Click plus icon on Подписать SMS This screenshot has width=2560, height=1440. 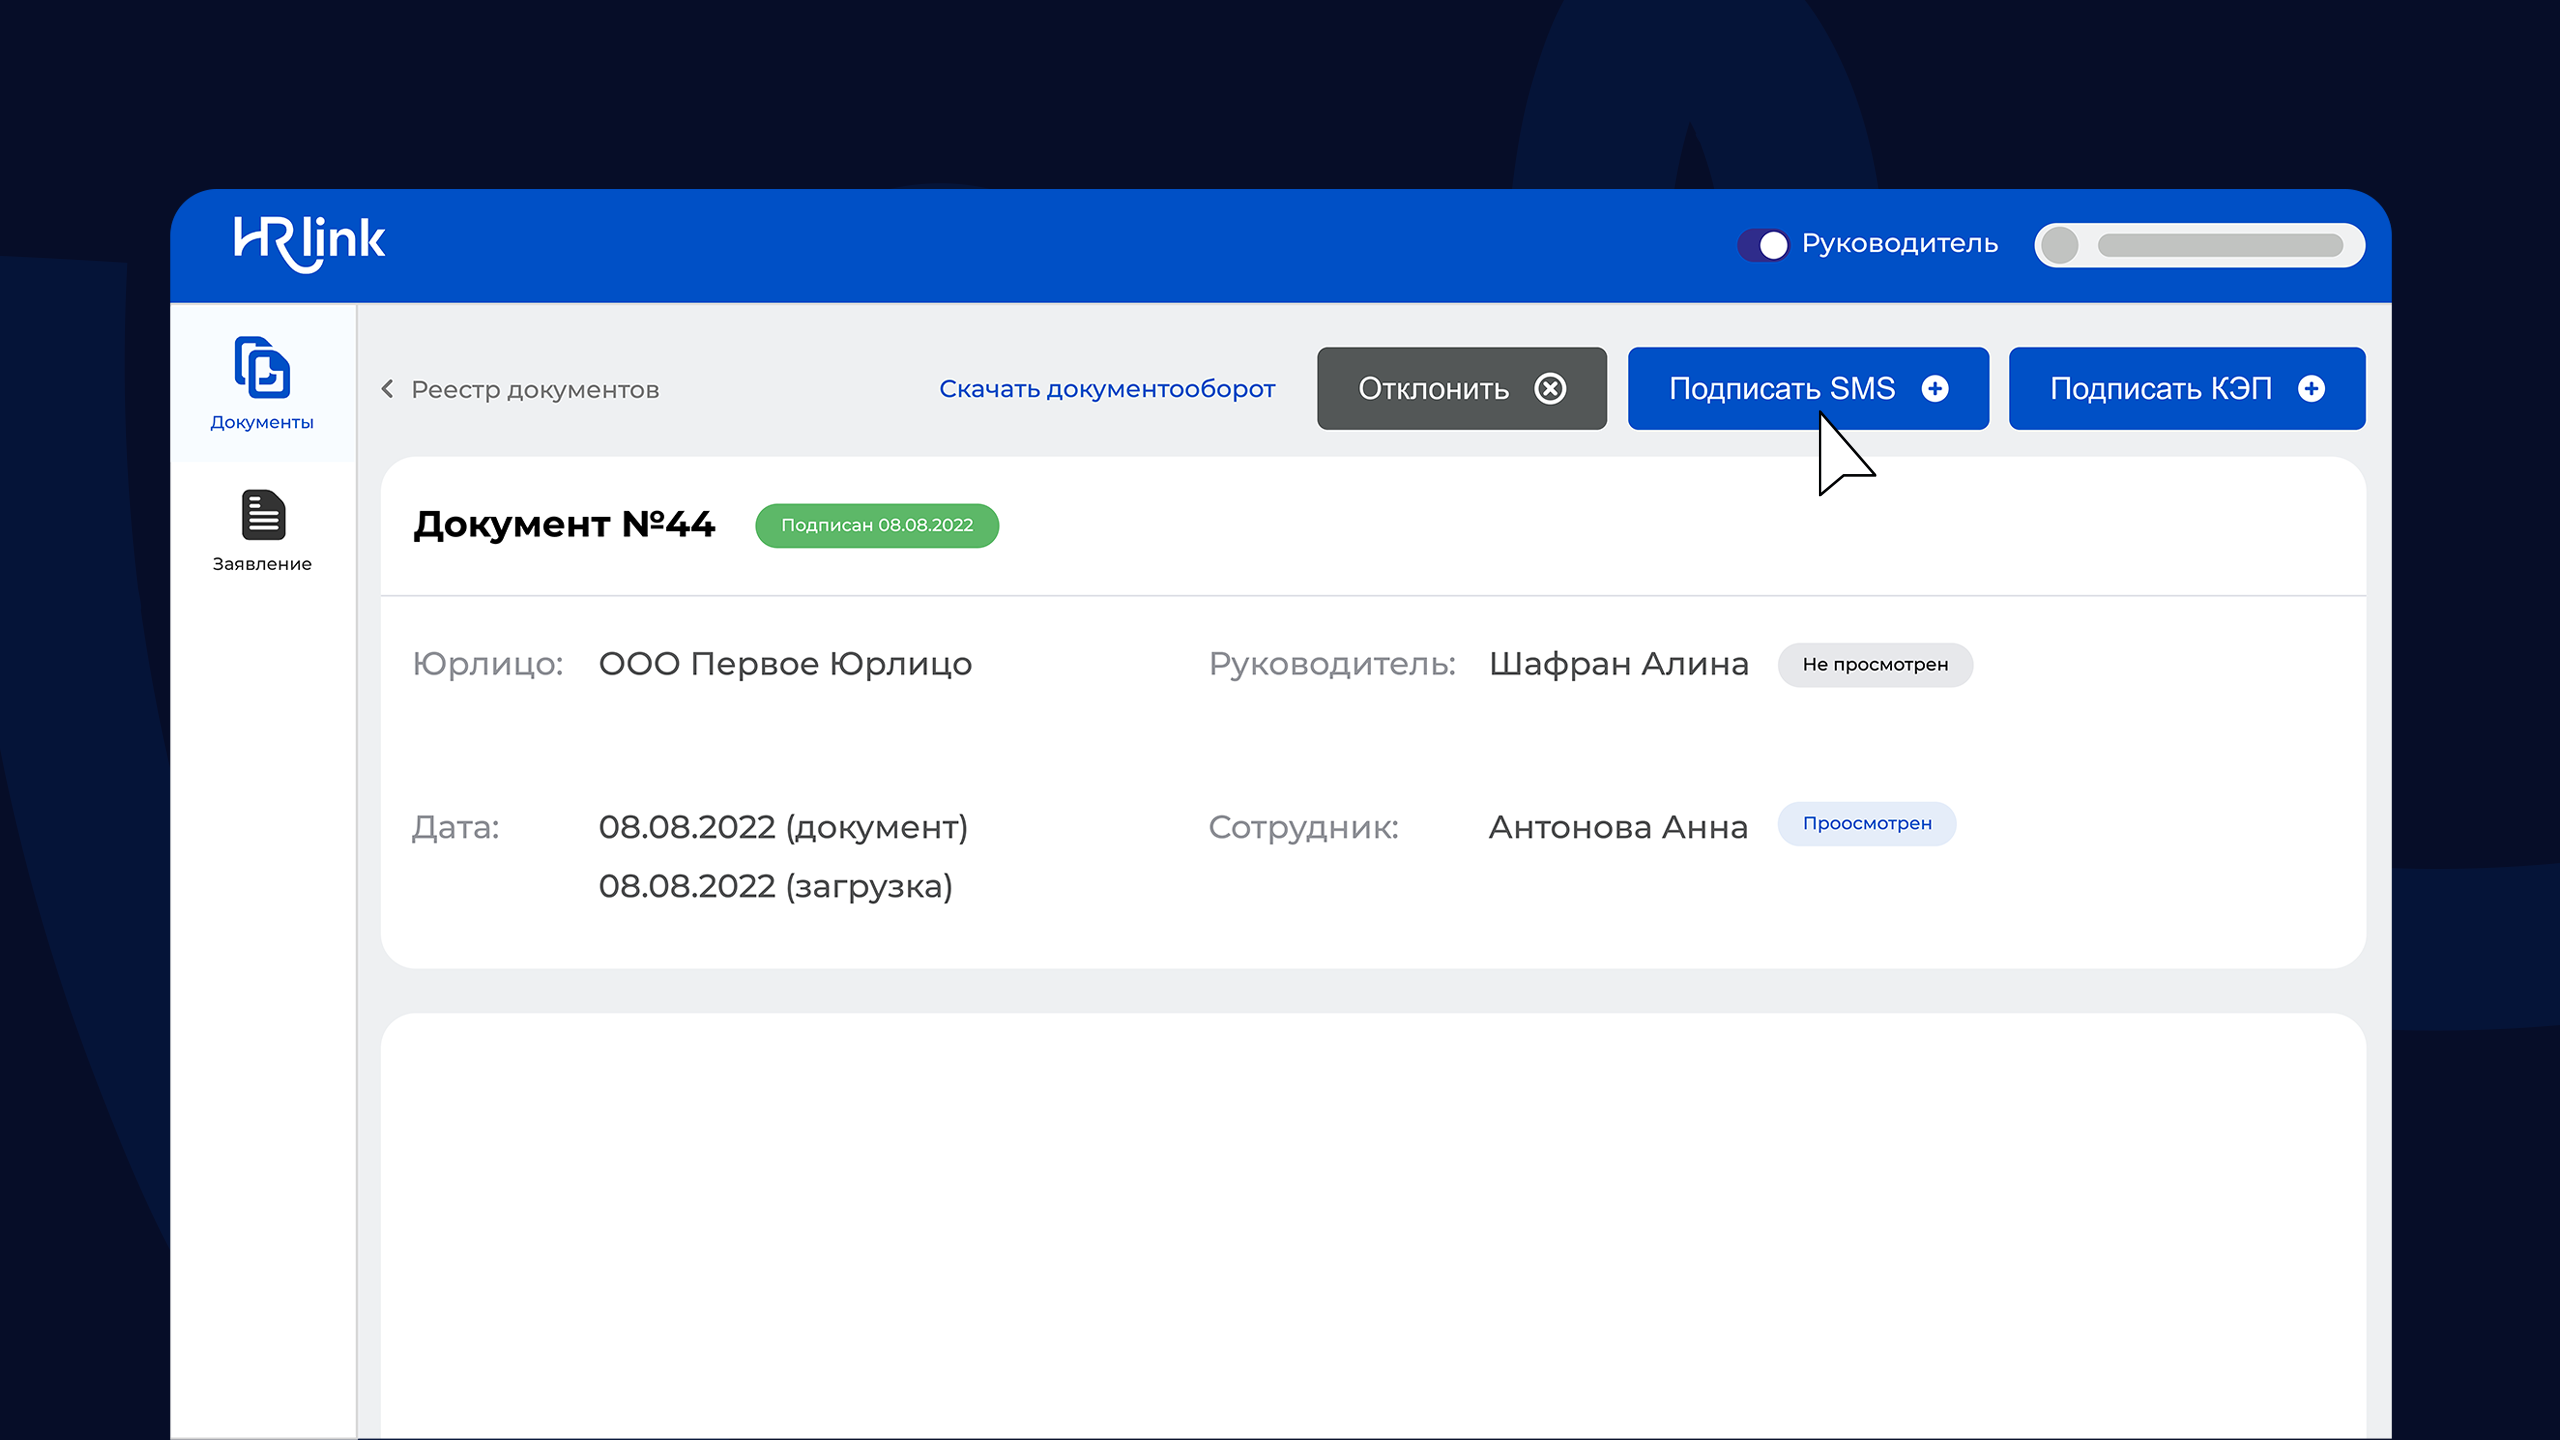point(1935,389)
